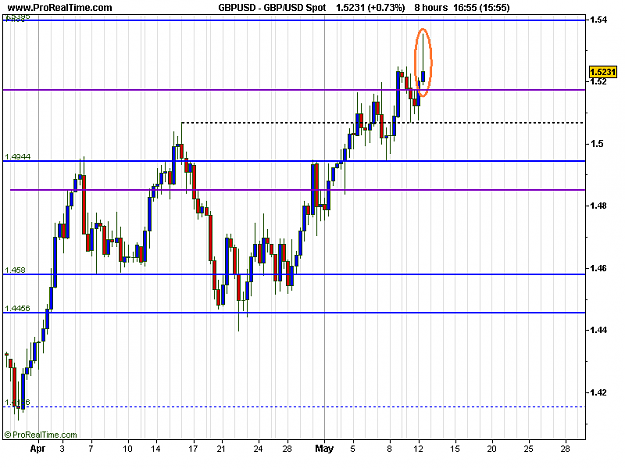Viewport: 625px width, 469px height.
Task: Click the 1.5231 (+0.73%) quote in header
Action: 371,7
